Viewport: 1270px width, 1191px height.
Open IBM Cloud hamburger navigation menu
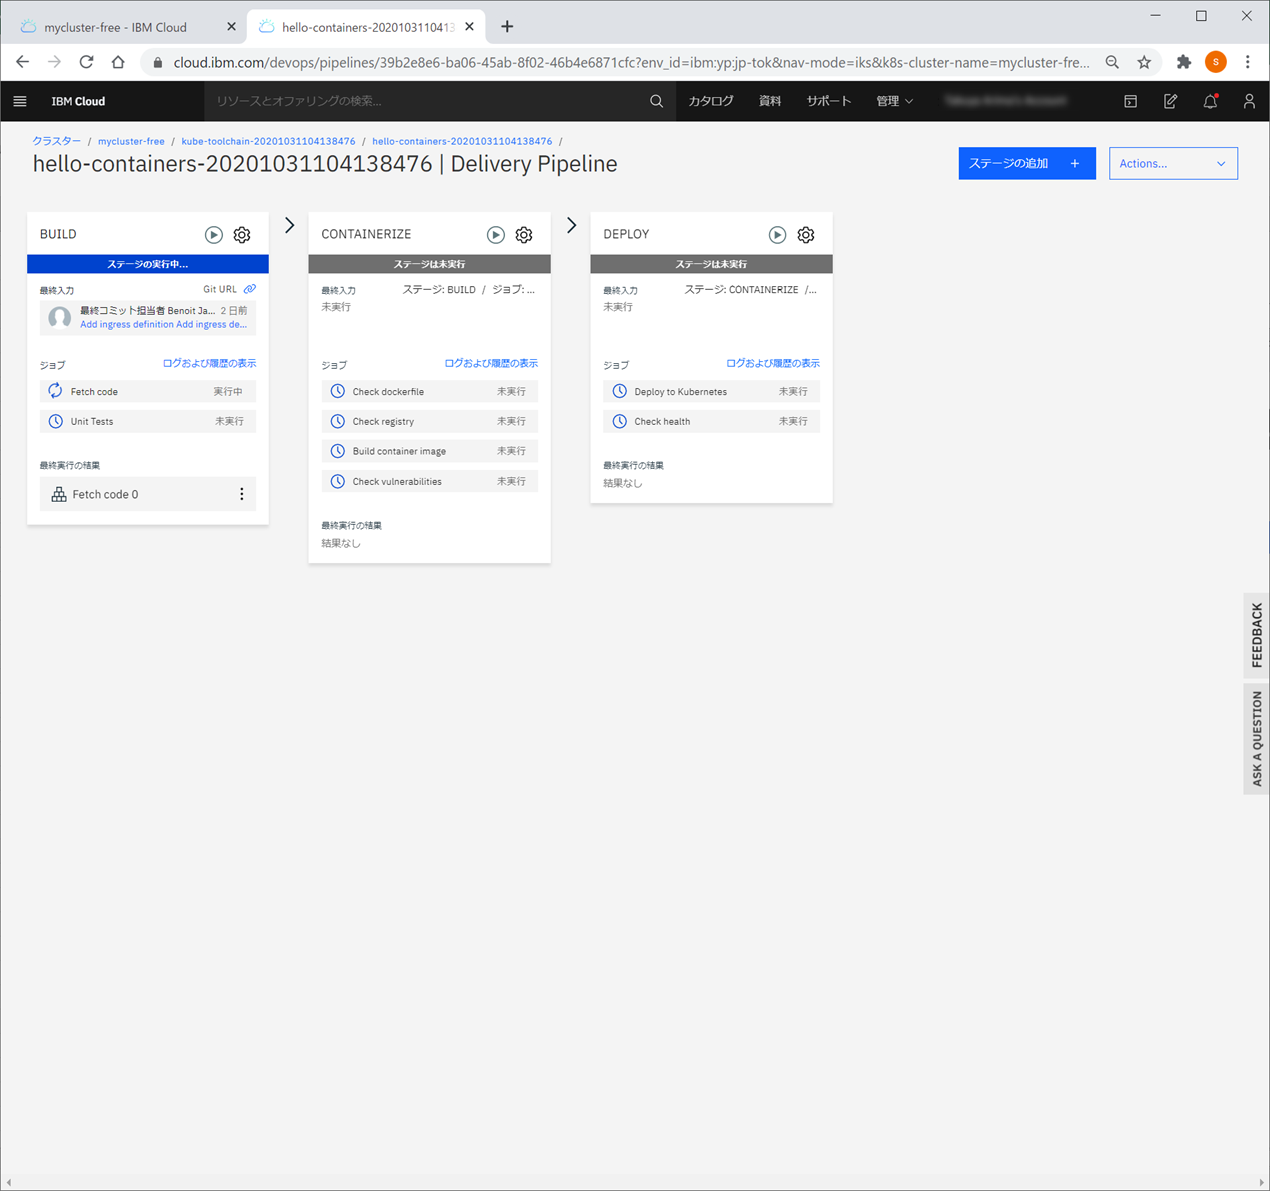tap(20, 101)
